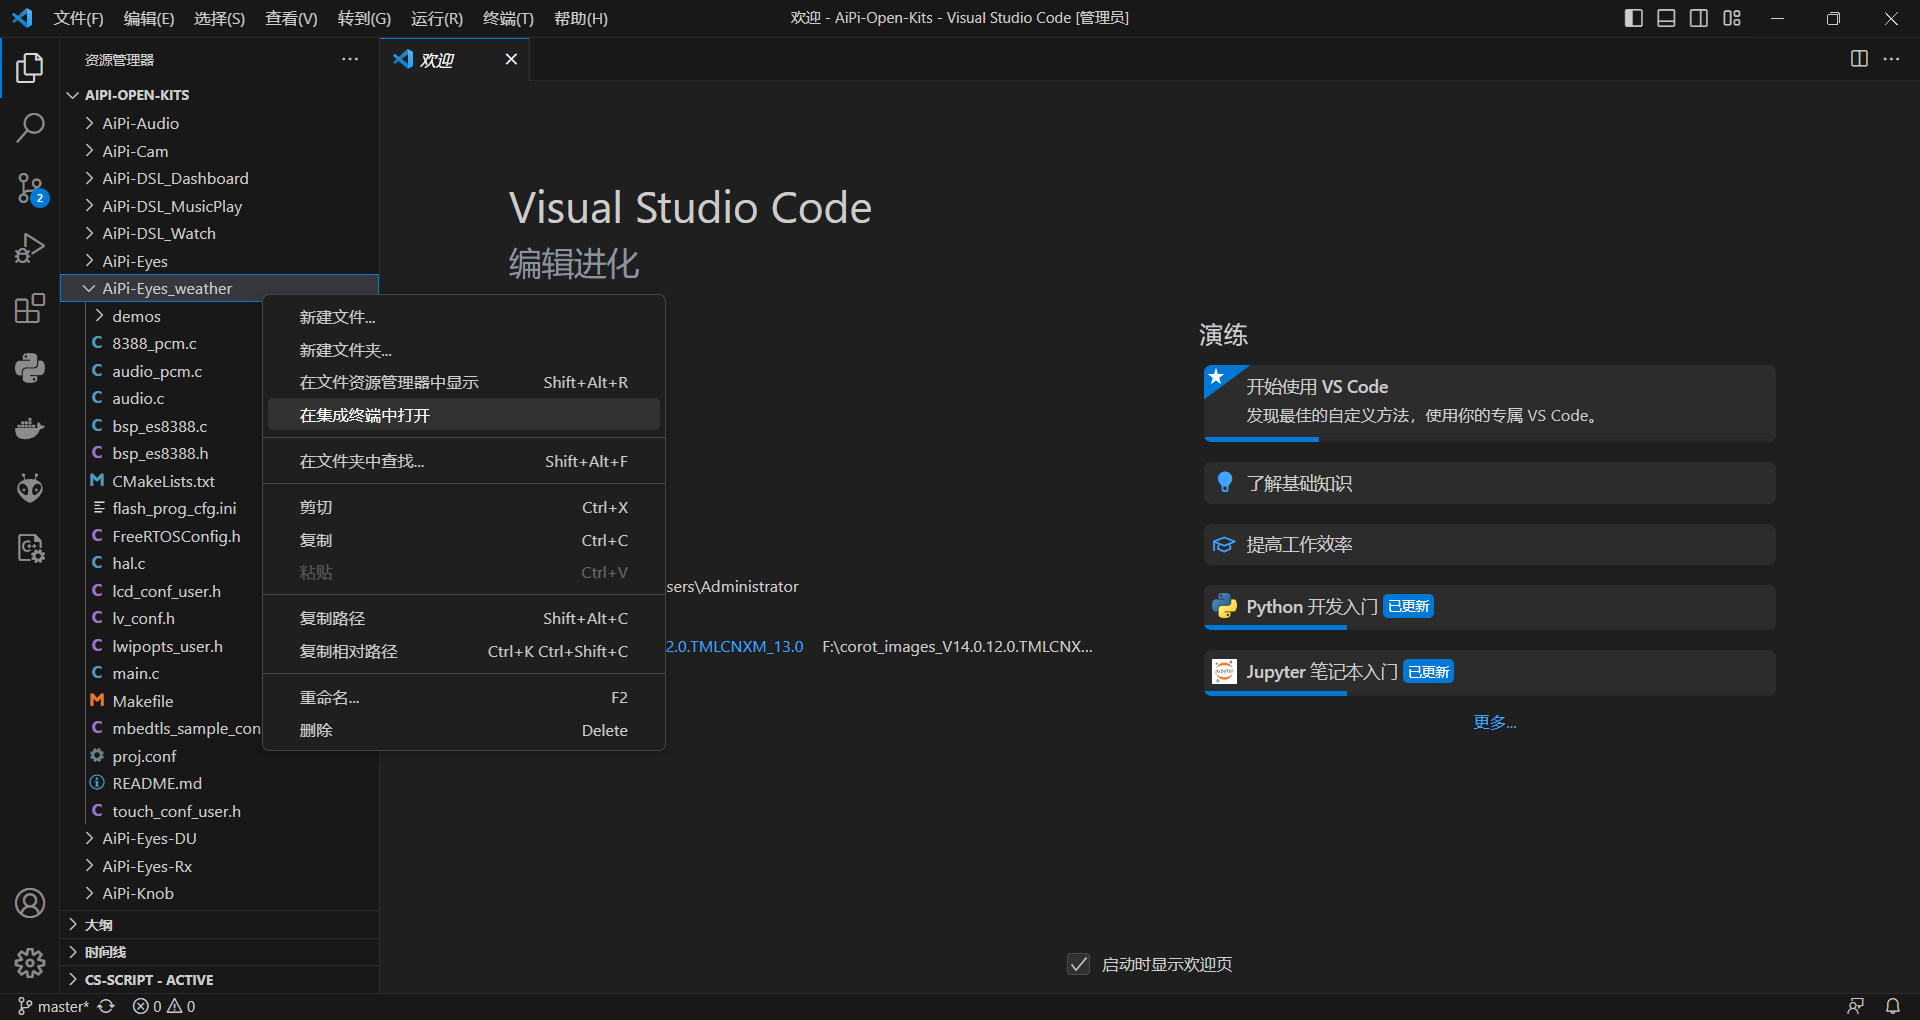Toggle the primary side bar layout icon
1920x1020 pixels.
1634,18
